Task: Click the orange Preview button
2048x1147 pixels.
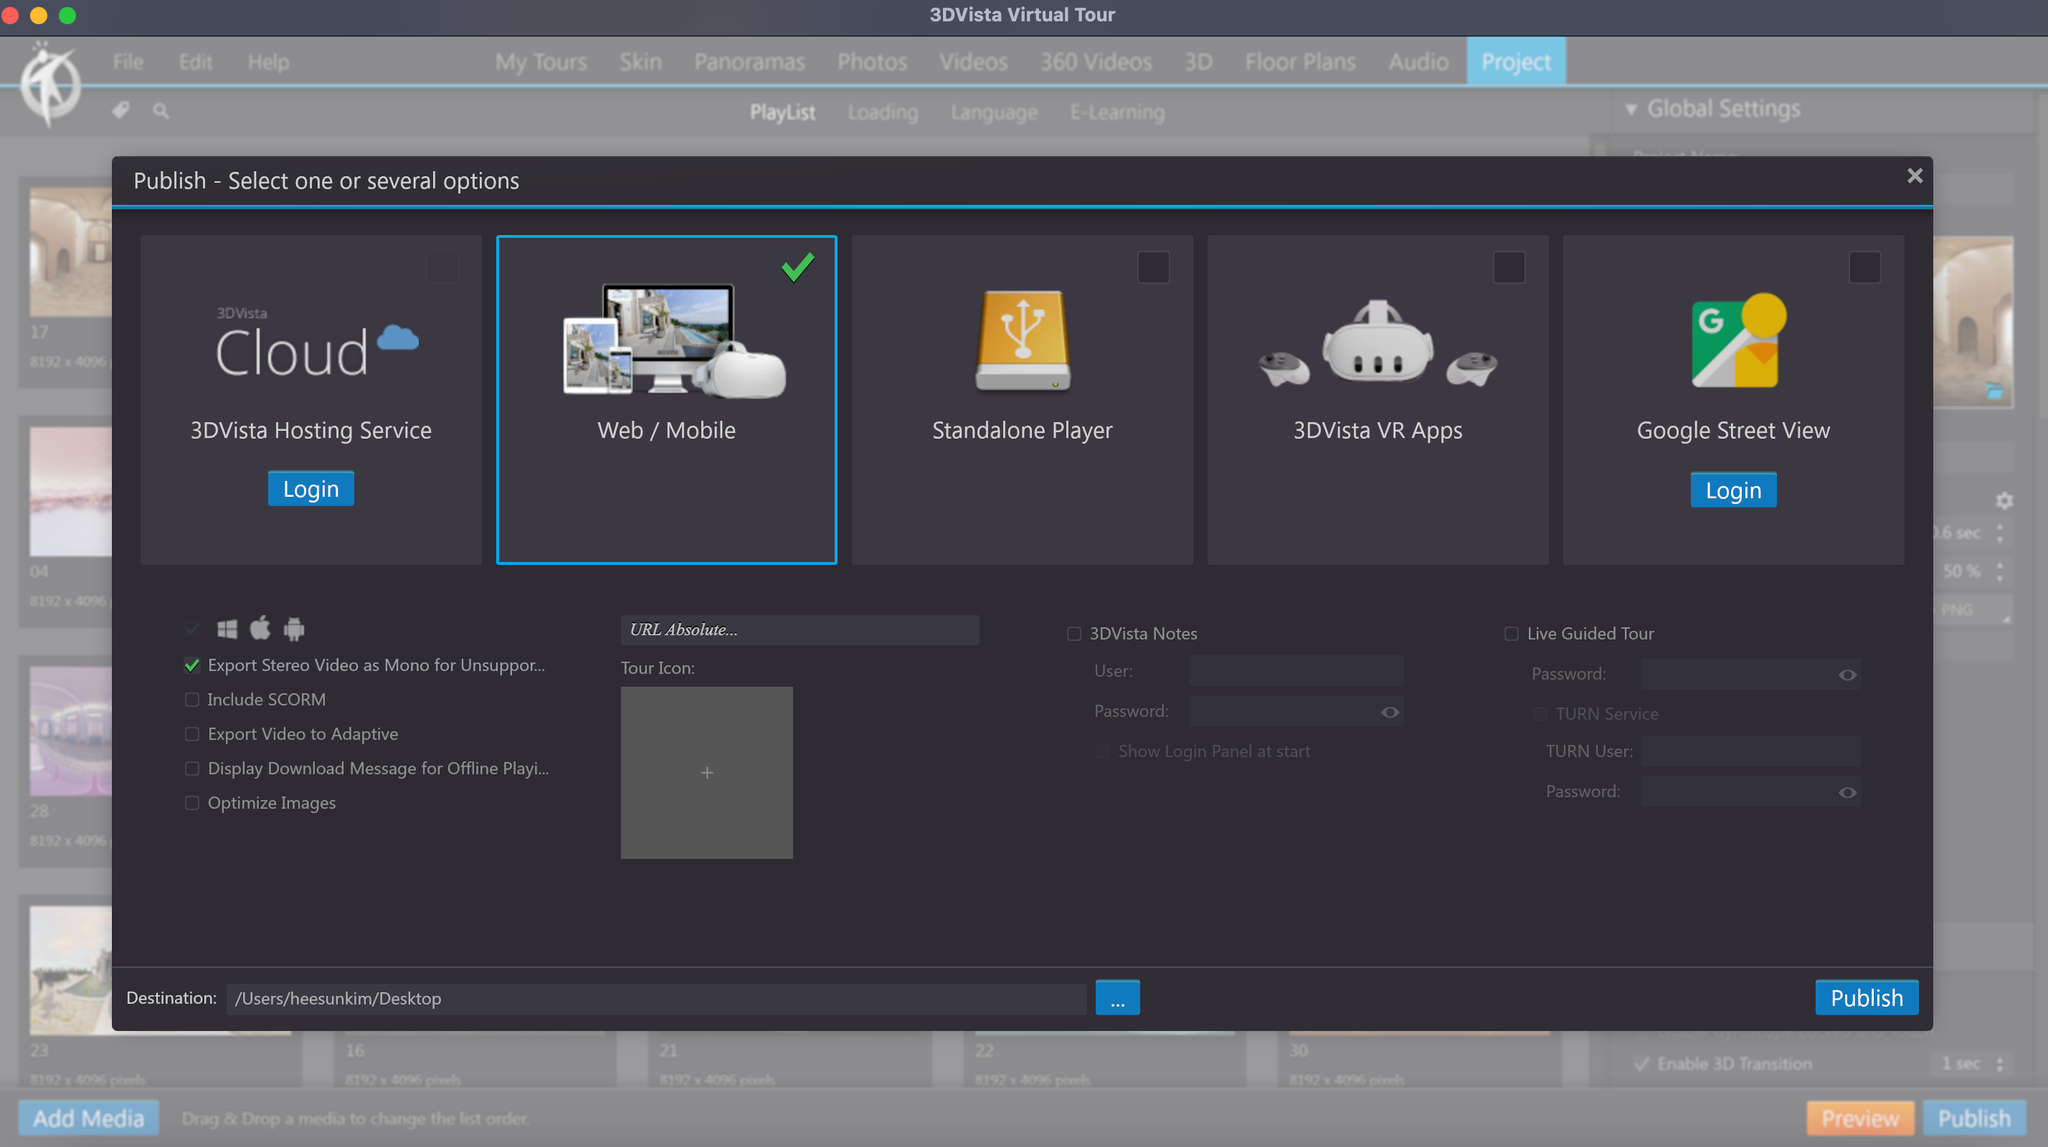Action: [1860, 1118]
